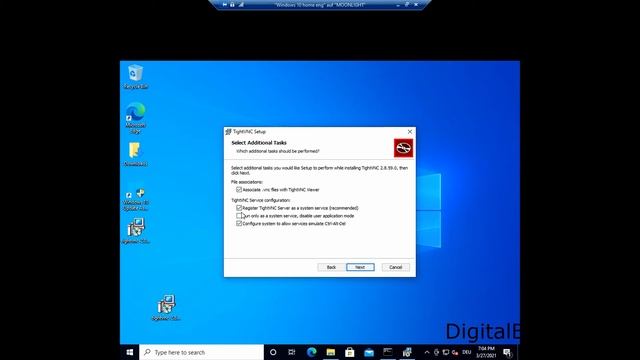Click the restore button on the session connection bar
This screenshot has width=640, height=360.
point(407,4)
